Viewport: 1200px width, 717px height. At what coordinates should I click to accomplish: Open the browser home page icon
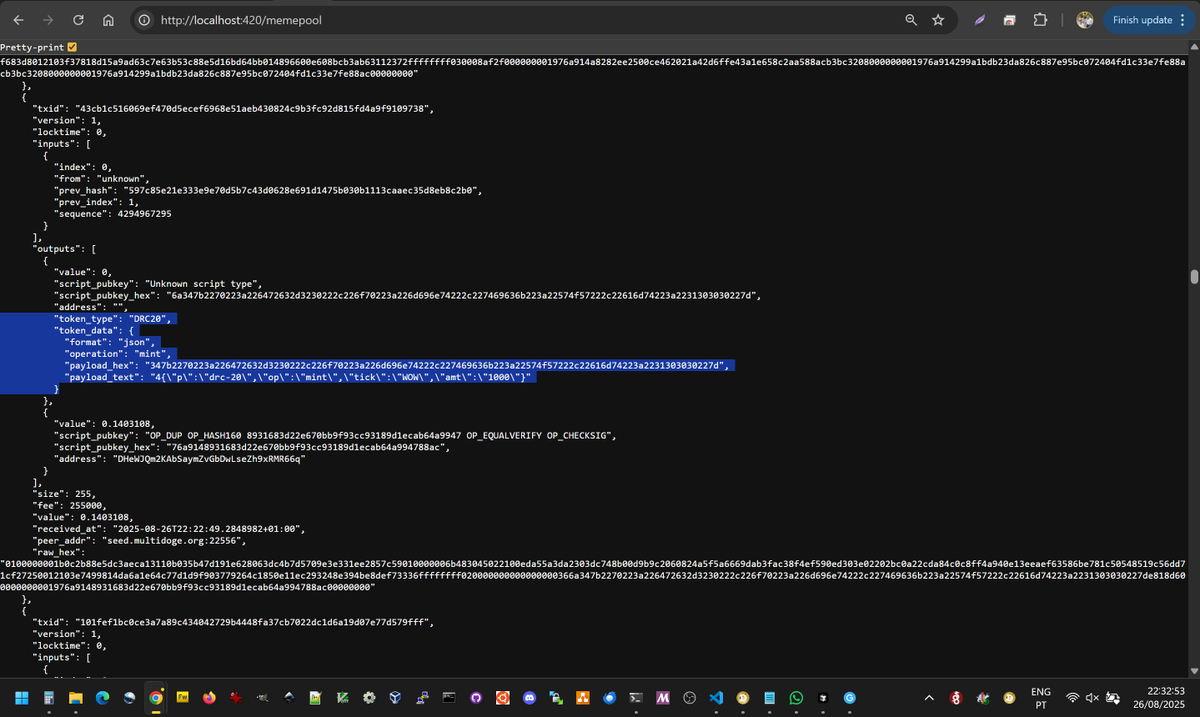(x=108, y=20)
